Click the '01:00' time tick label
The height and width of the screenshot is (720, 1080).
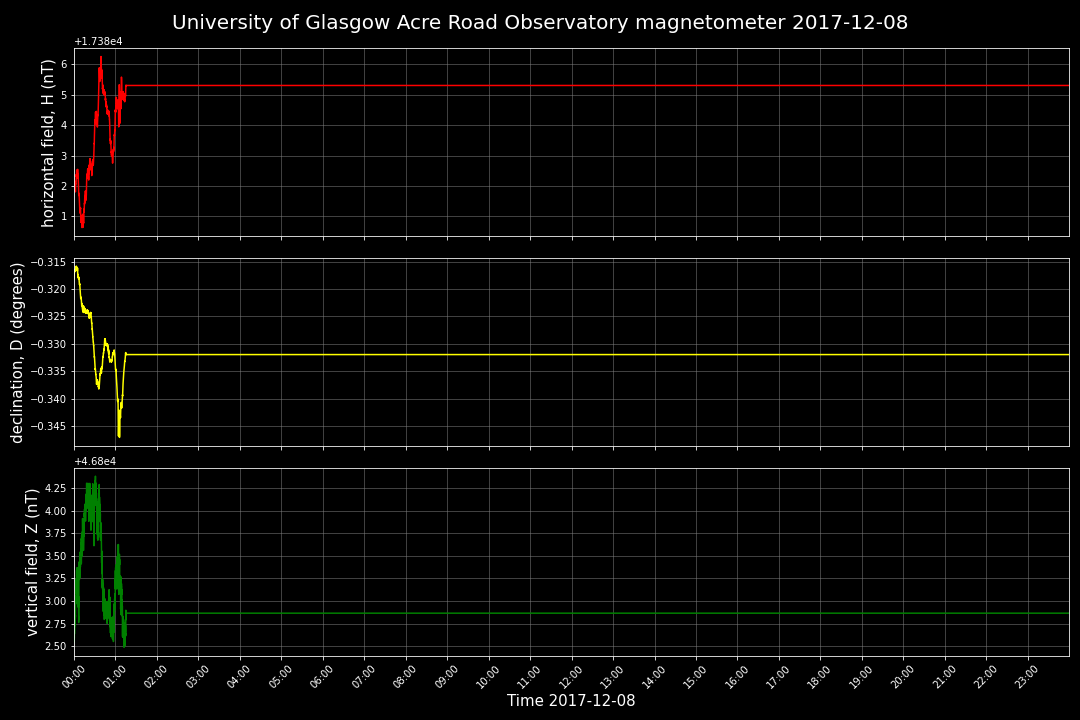click(x=114, y=678)
